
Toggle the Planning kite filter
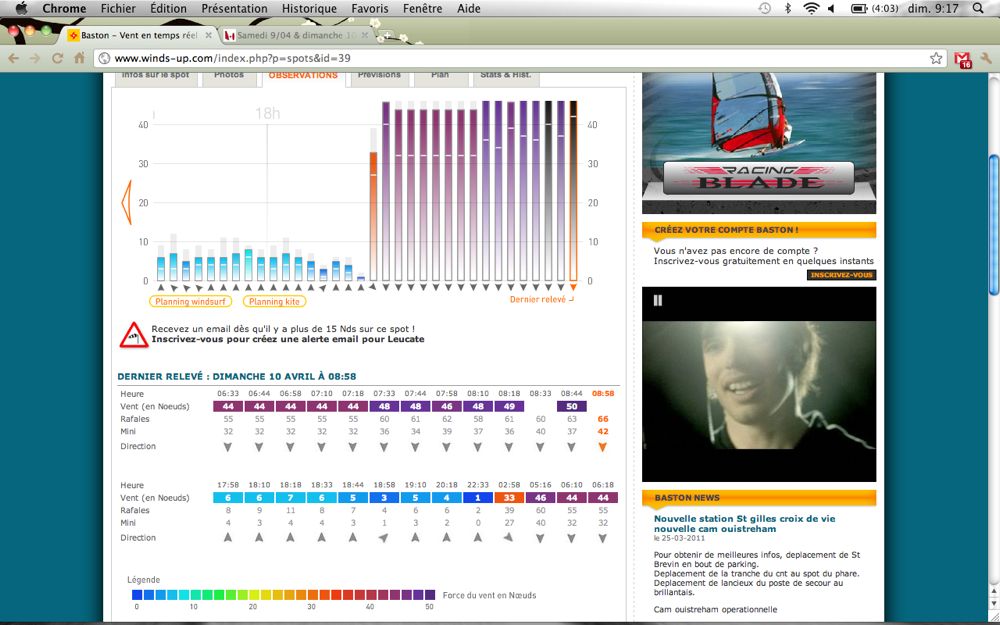pos(274,301)
